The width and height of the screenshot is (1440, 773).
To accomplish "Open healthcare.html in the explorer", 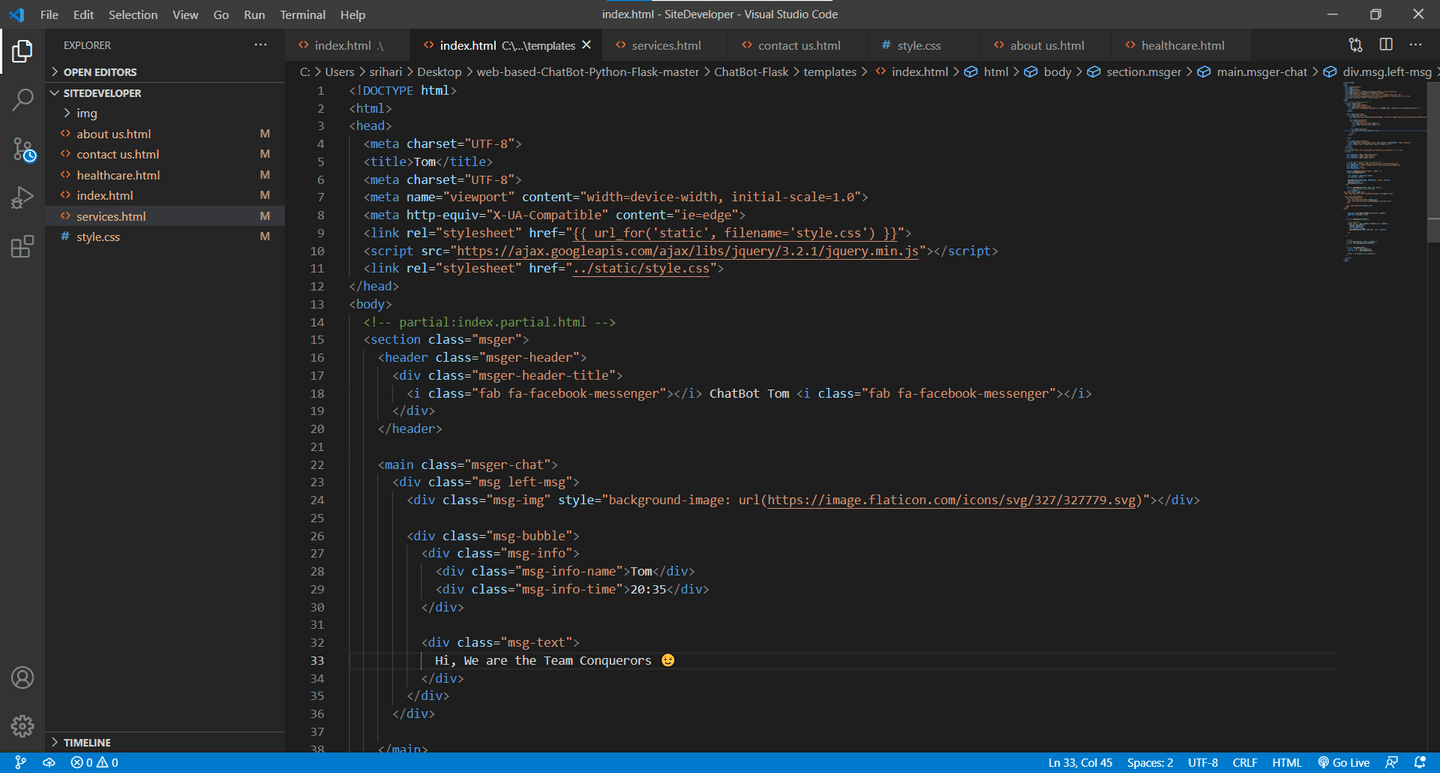I will click(165, 175).
